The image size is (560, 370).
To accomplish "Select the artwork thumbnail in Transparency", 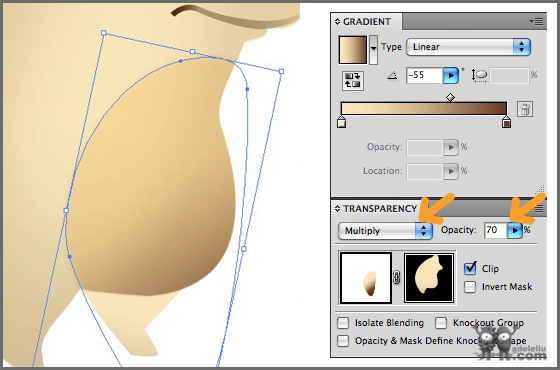I will 366,278.
